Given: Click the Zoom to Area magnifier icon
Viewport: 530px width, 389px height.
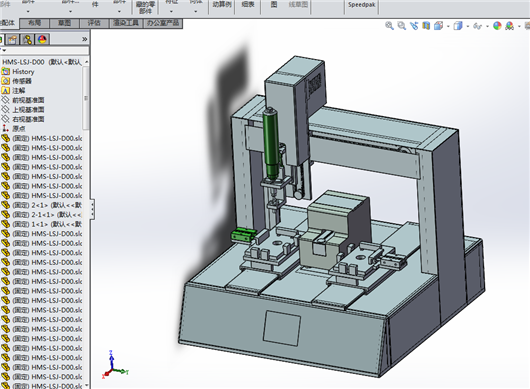Looking at the screenshot, I should 402,26.
